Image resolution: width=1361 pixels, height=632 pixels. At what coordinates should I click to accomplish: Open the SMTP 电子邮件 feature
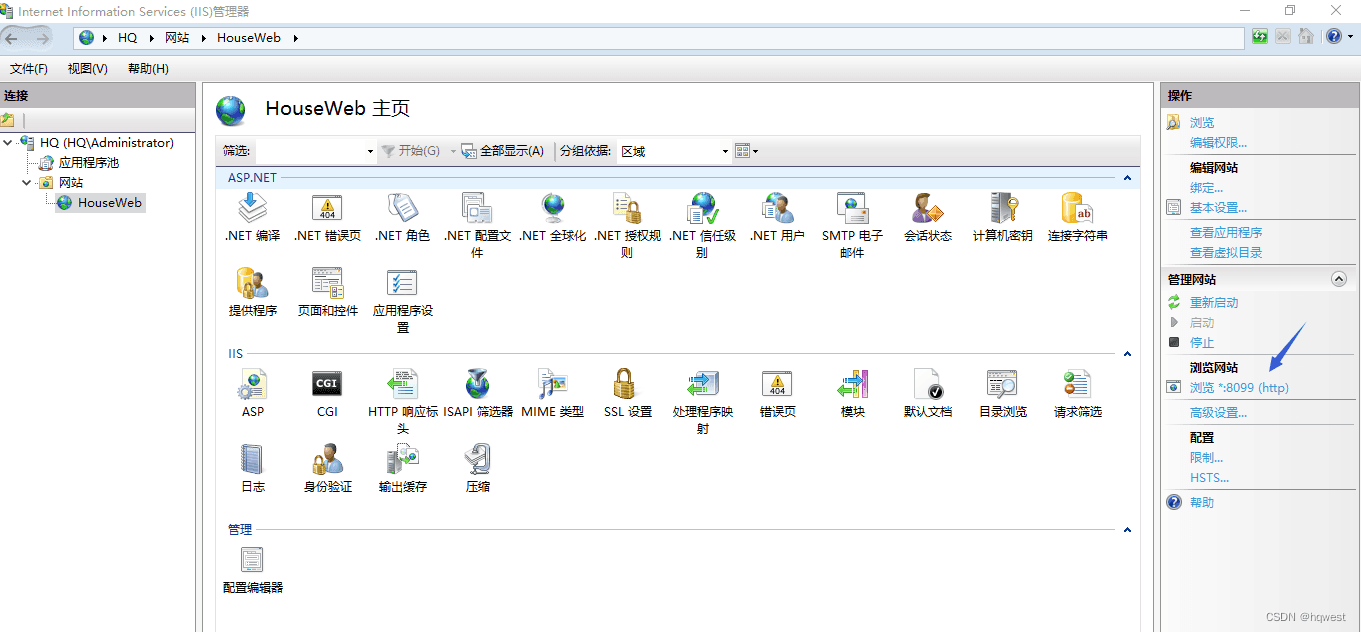pyautogui.click(x=852, y=226)
